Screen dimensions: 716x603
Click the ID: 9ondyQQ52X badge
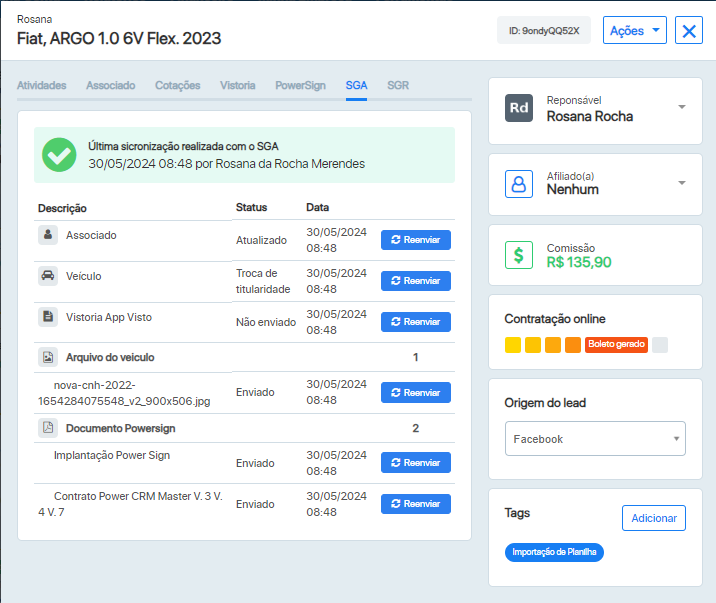[x=544, y=31]
